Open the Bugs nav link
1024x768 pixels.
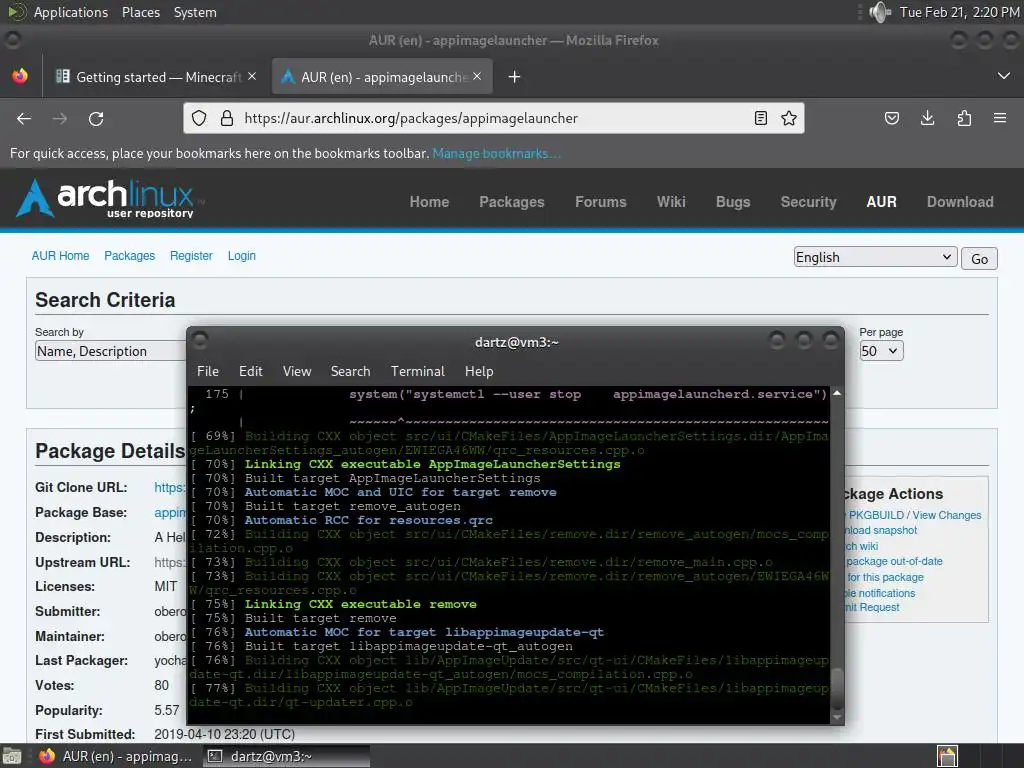733,202
